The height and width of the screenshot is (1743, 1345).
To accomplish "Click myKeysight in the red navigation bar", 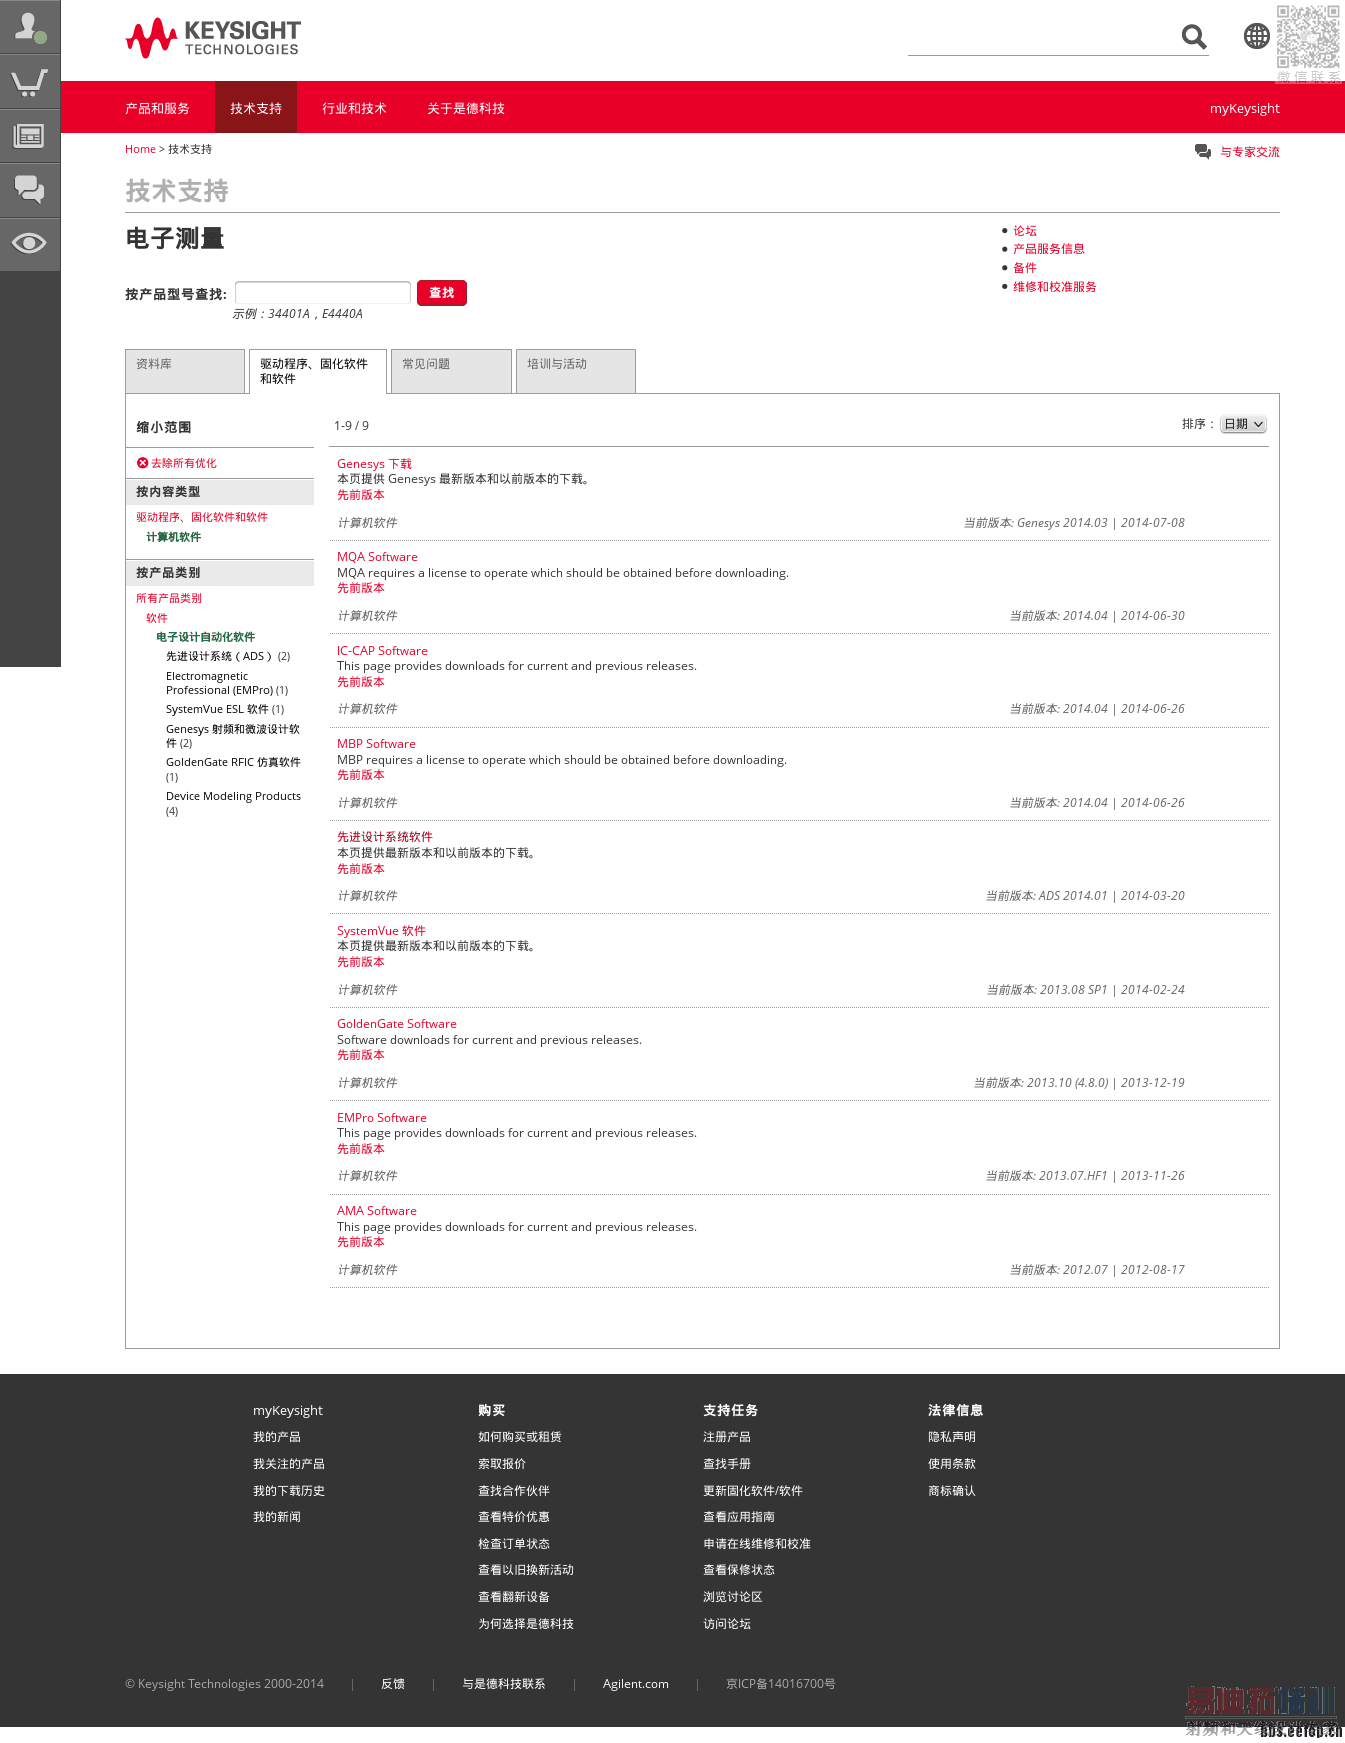I will pyautogui.click(x=1245, y=108).
